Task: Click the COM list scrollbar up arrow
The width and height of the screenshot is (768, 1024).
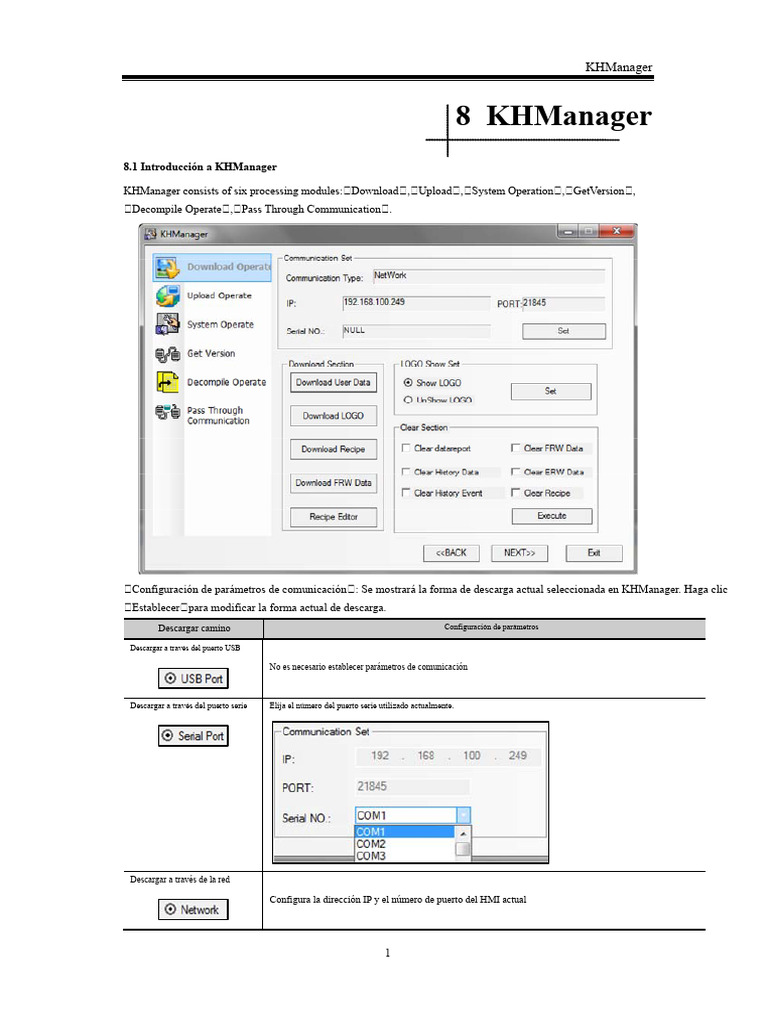Action: point(462,834)
